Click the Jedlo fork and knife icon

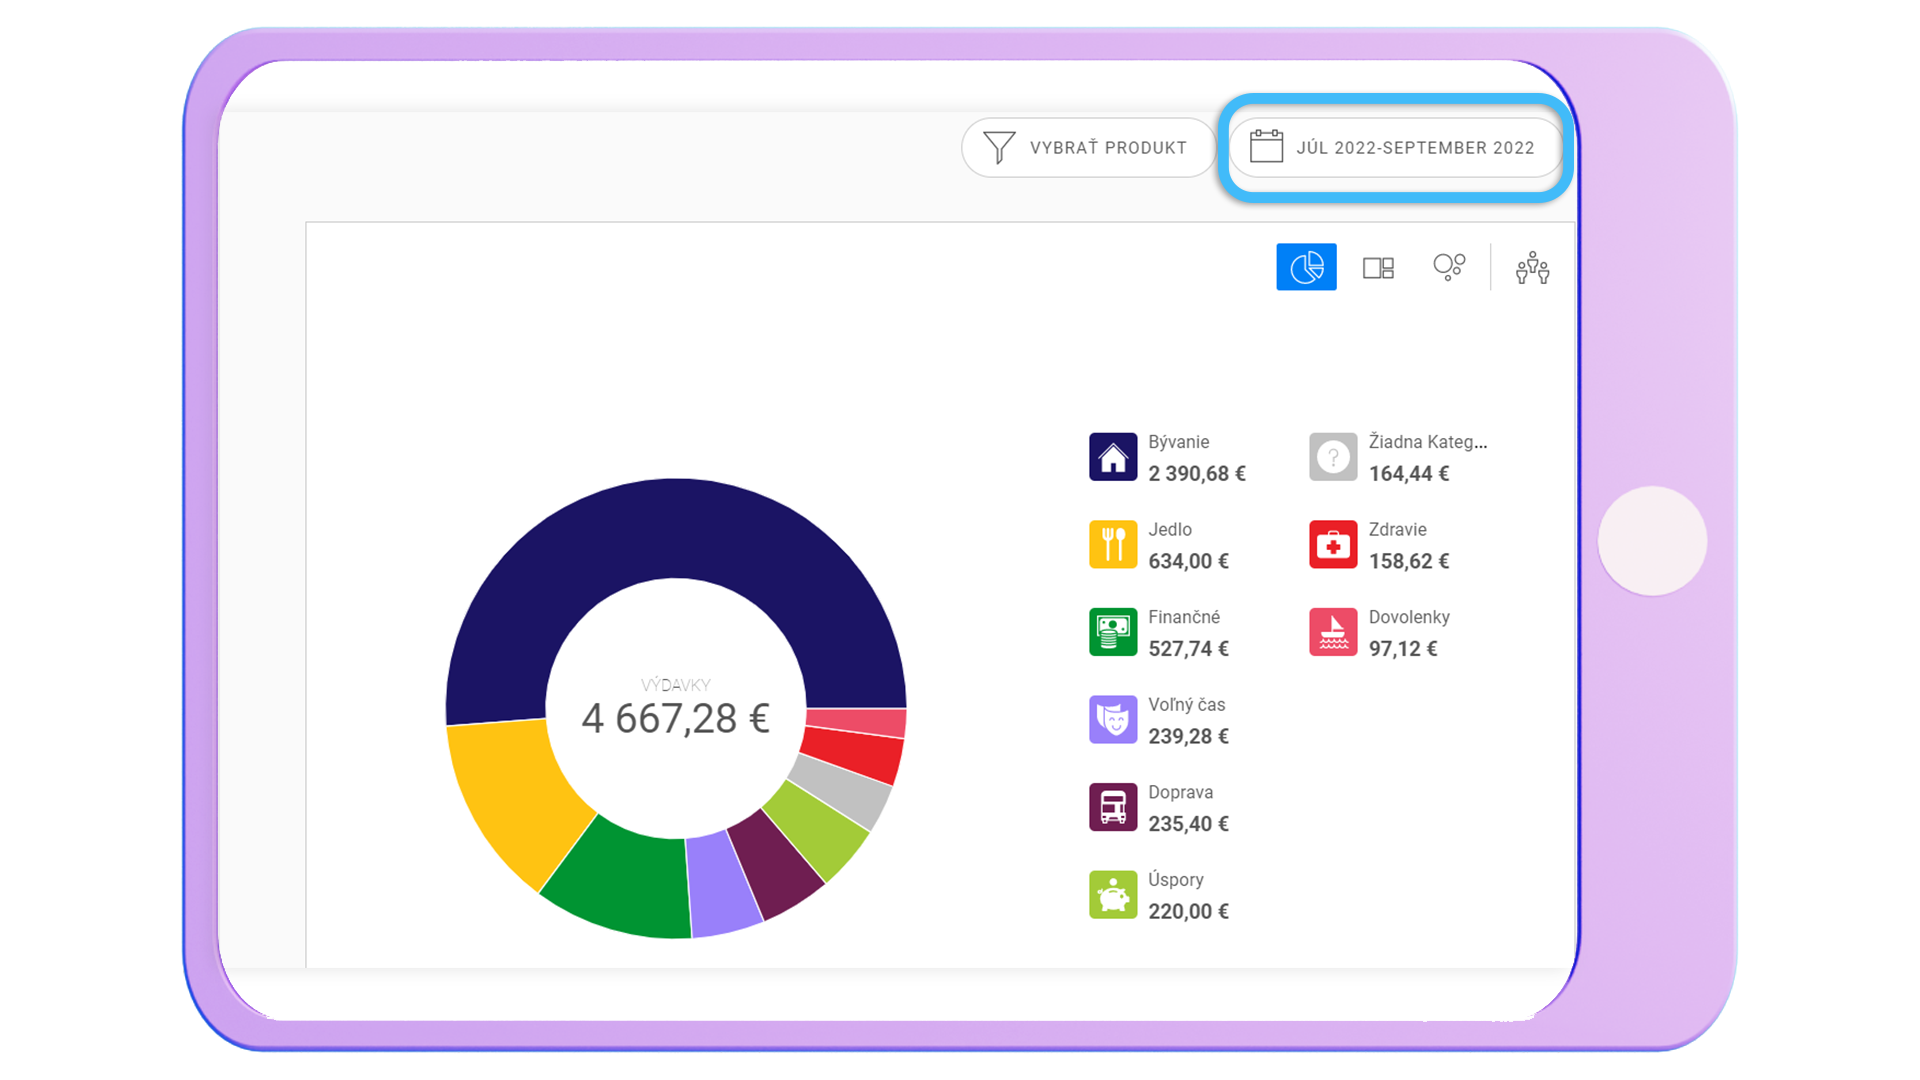pyautogui.click(x=1113, y=544)
